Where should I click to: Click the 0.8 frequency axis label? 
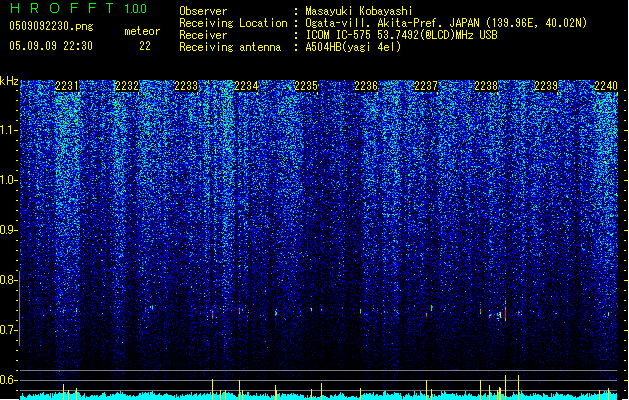click(x=8, y=280)
